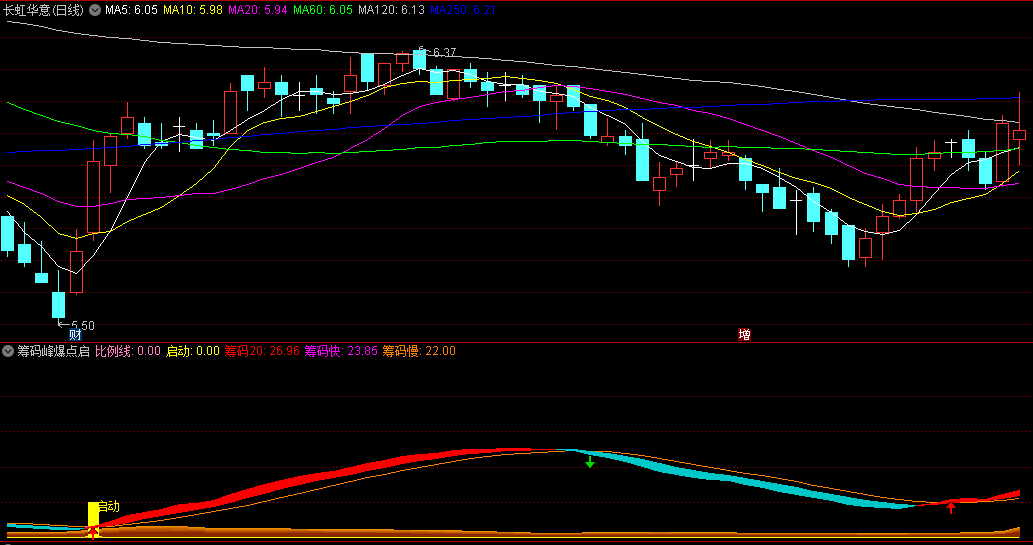Open the 财 event marker

pyautogui.click(x=75, y=335)
